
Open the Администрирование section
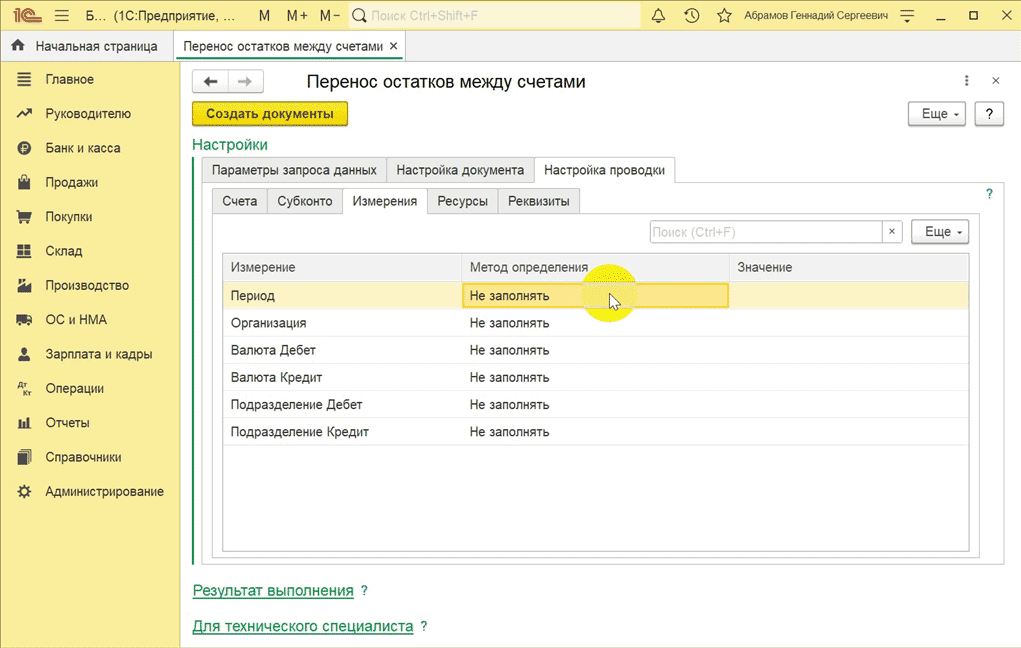coord(104,491)
